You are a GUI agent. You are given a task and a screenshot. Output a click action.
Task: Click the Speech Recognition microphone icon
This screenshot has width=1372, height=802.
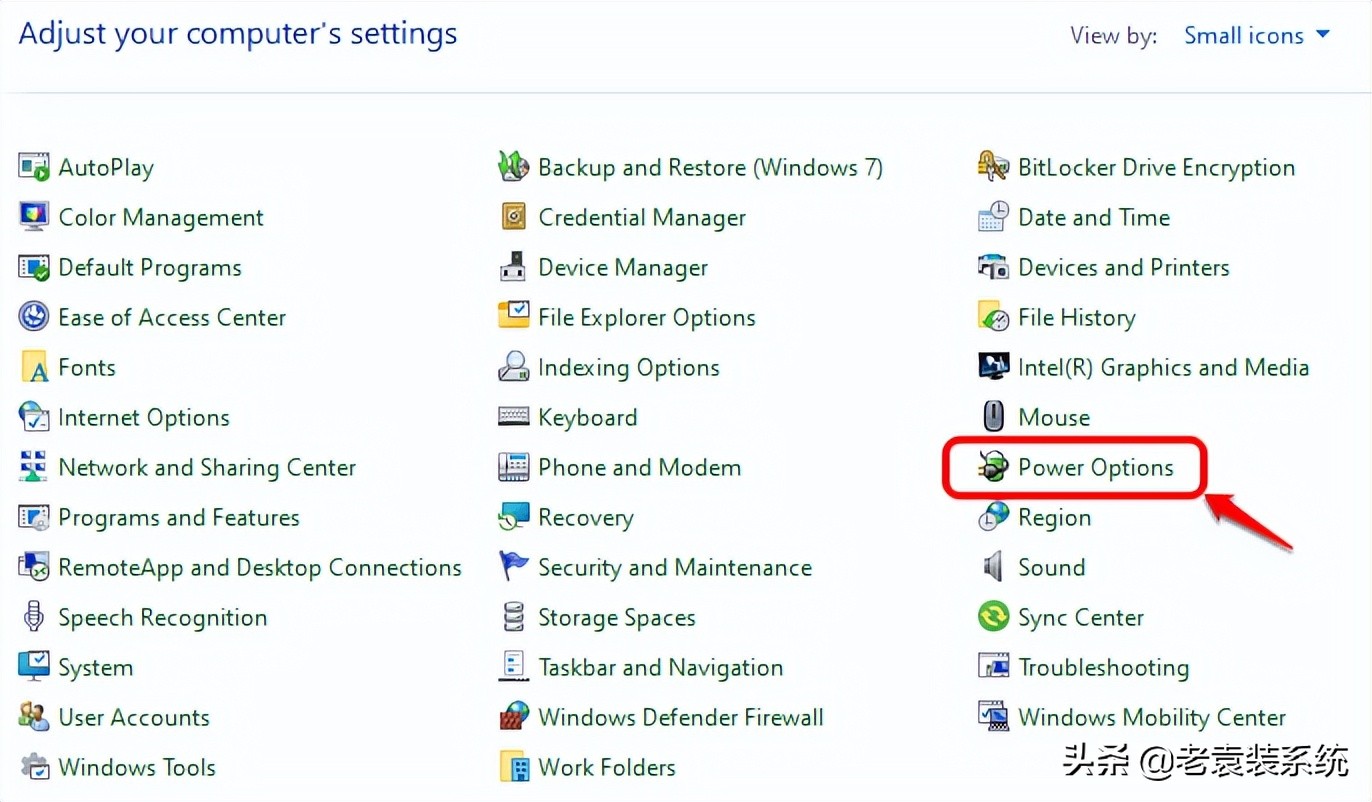click(34, 617)
